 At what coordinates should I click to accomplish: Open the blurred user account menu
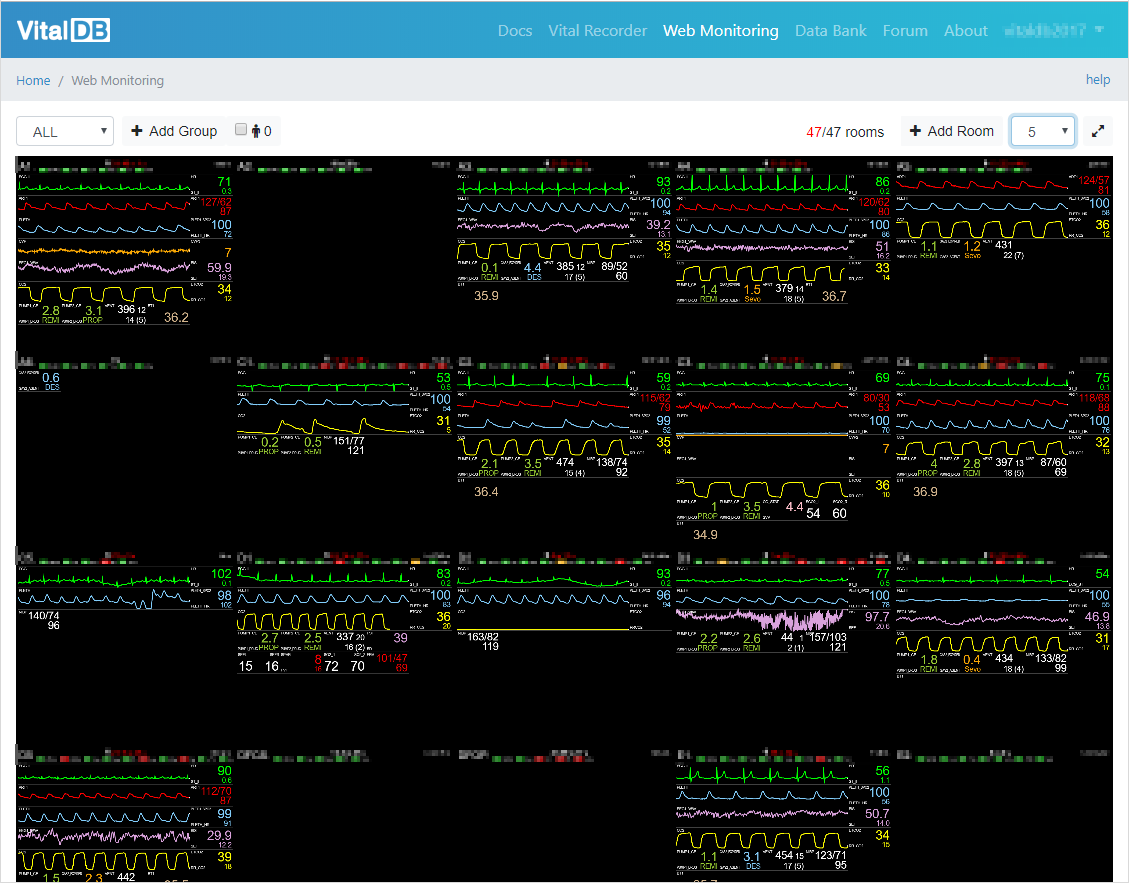(x=1053, y=30)
